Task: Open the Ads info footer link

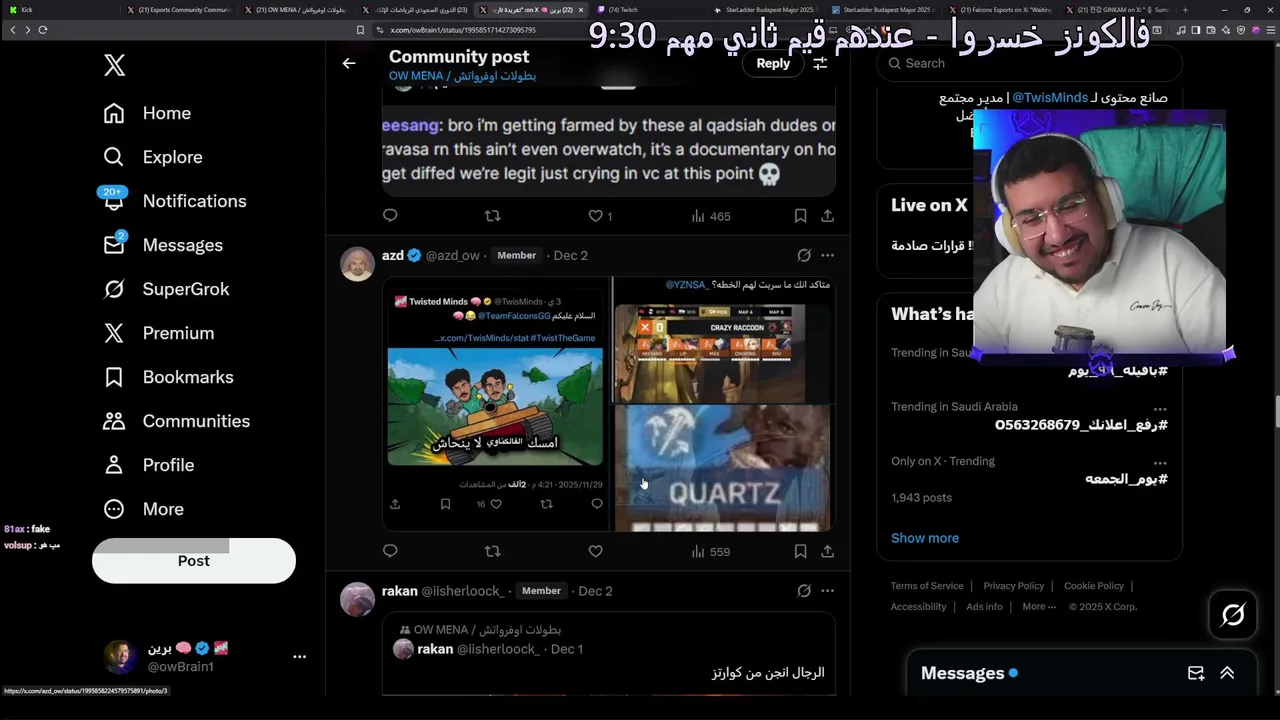Action: point(984,606)
